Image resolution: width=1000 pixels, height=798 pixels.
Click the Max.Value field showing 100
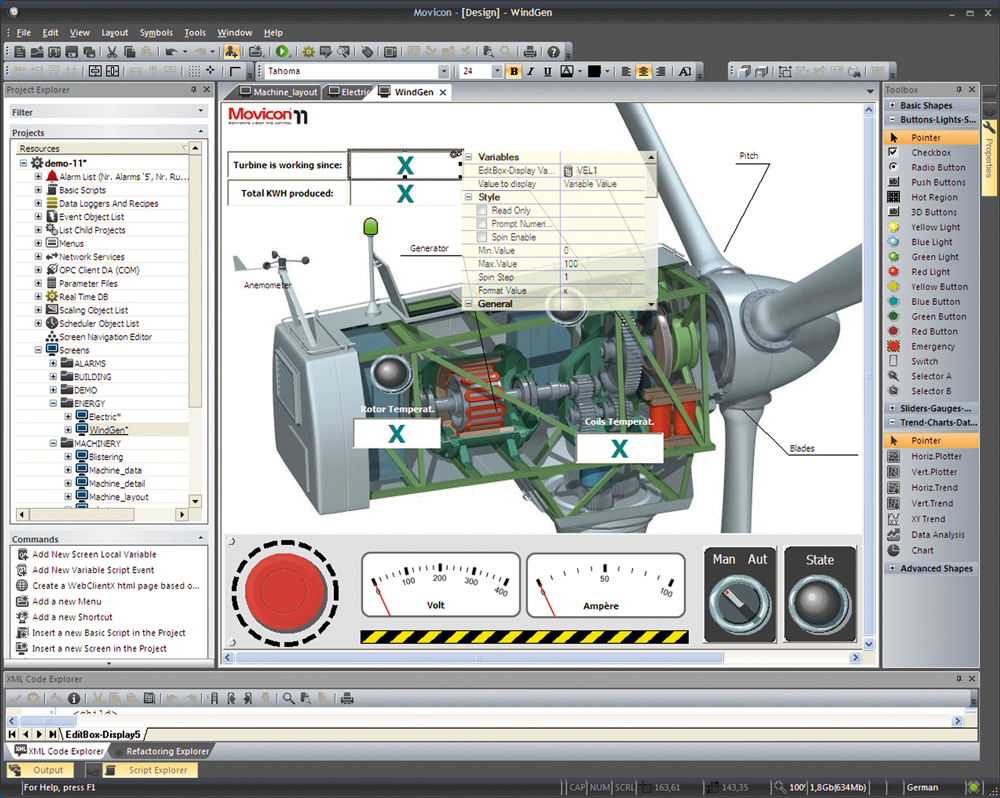tap(603, 263)
